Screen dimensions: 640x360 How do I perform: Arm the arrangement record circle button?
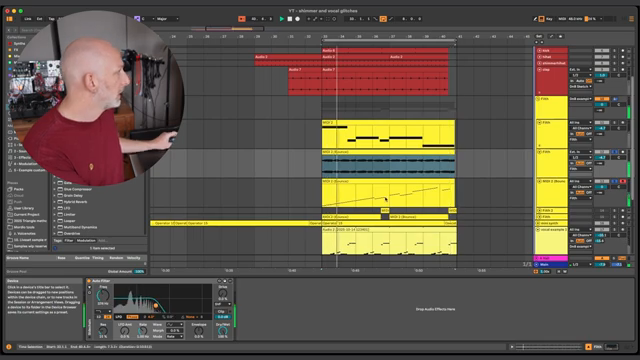point(298,19)
